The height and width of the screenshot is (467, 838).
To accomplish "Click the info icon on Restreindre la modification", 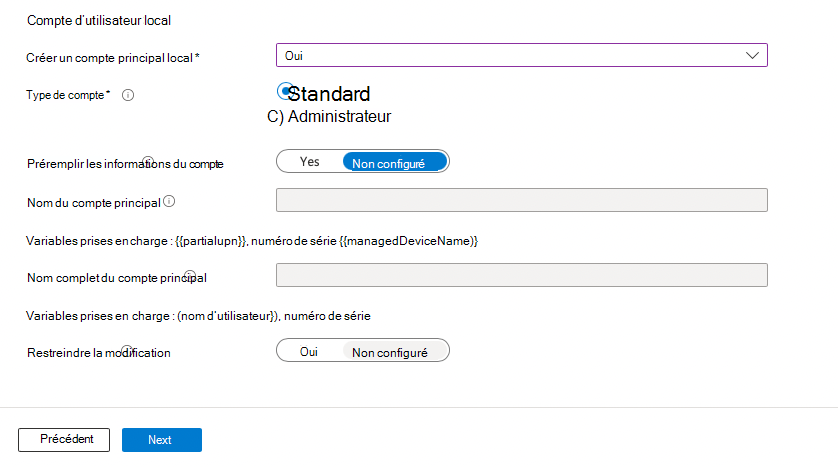I will pyautogui.click(x=127, y=350).
